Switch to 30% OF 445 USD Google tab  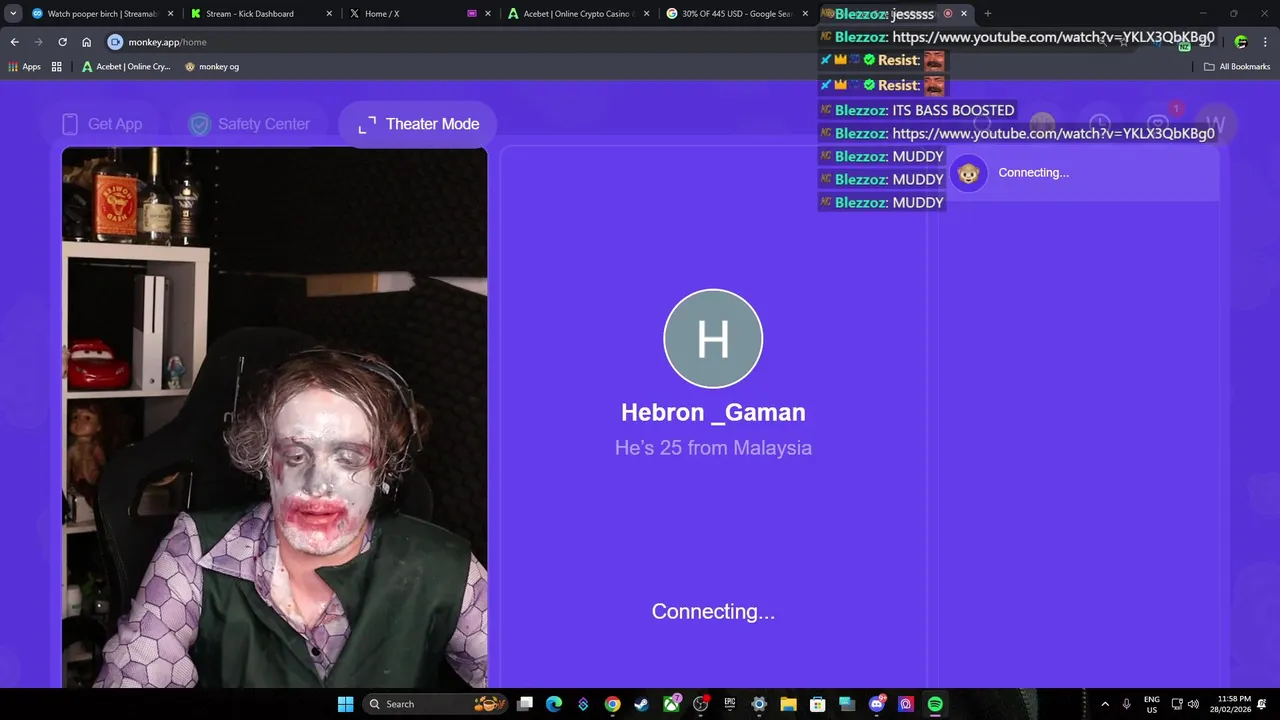pyautogui.click(x=737, y=14)
